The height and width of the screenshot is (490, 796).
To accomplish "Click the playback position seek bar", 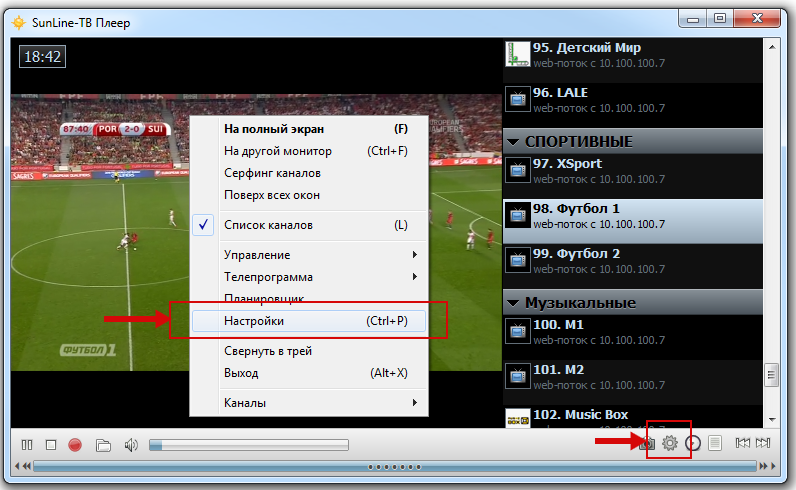I will click(x=395, y=466).
